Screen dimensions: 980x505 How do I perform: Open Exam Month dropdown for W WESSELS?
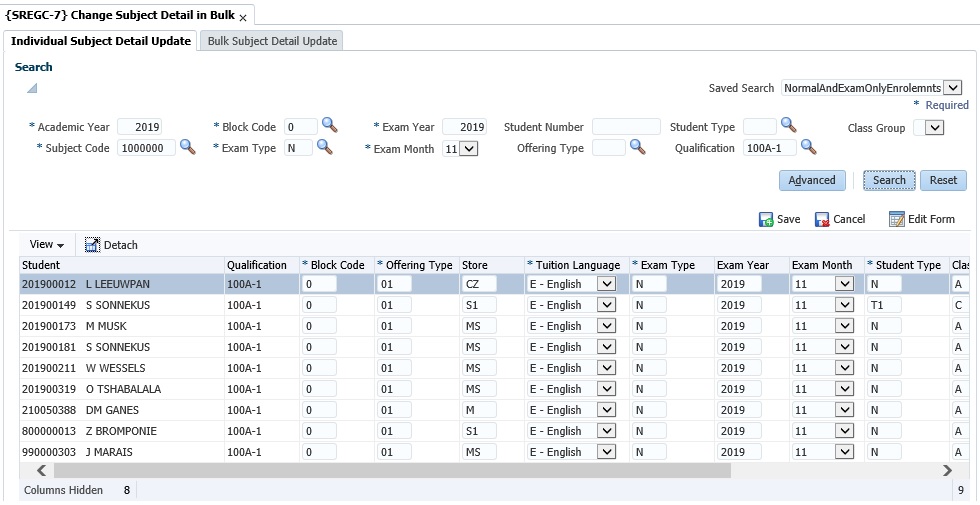click(x=844, y=368)
